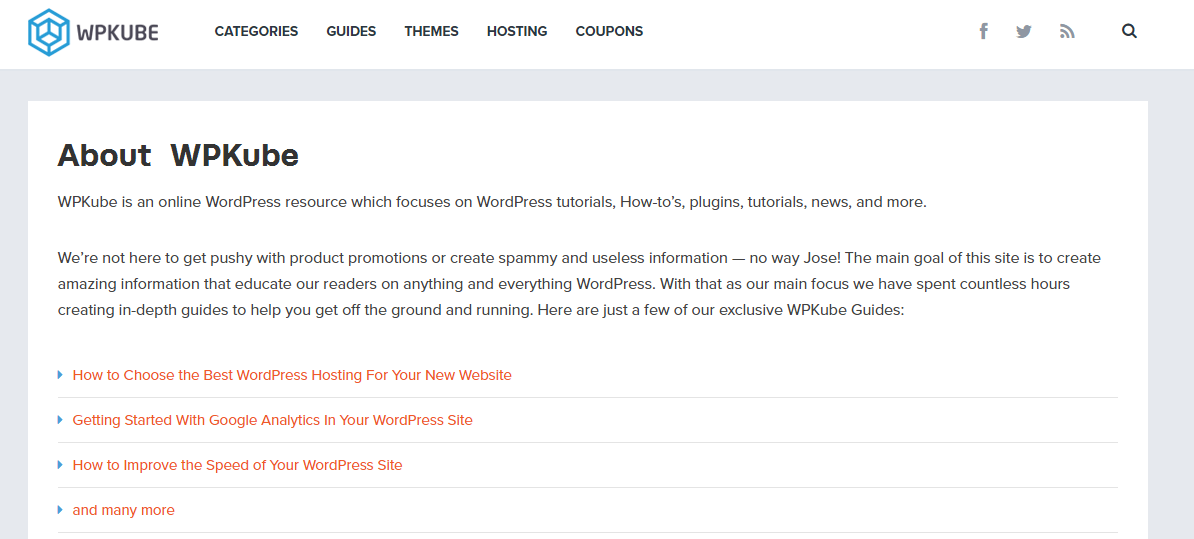1194x539 pixels.
Task: Open the Guides menu item
Action: 351,31
